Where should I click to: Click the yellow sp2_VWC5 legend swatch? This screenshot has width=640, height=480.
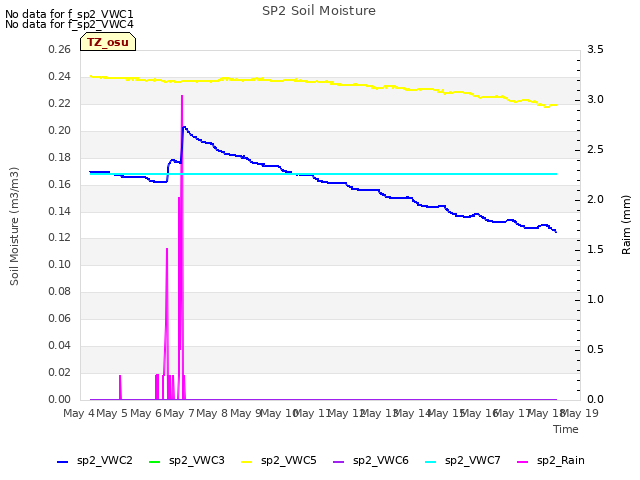pyautogui.click(x=246, y=462)
